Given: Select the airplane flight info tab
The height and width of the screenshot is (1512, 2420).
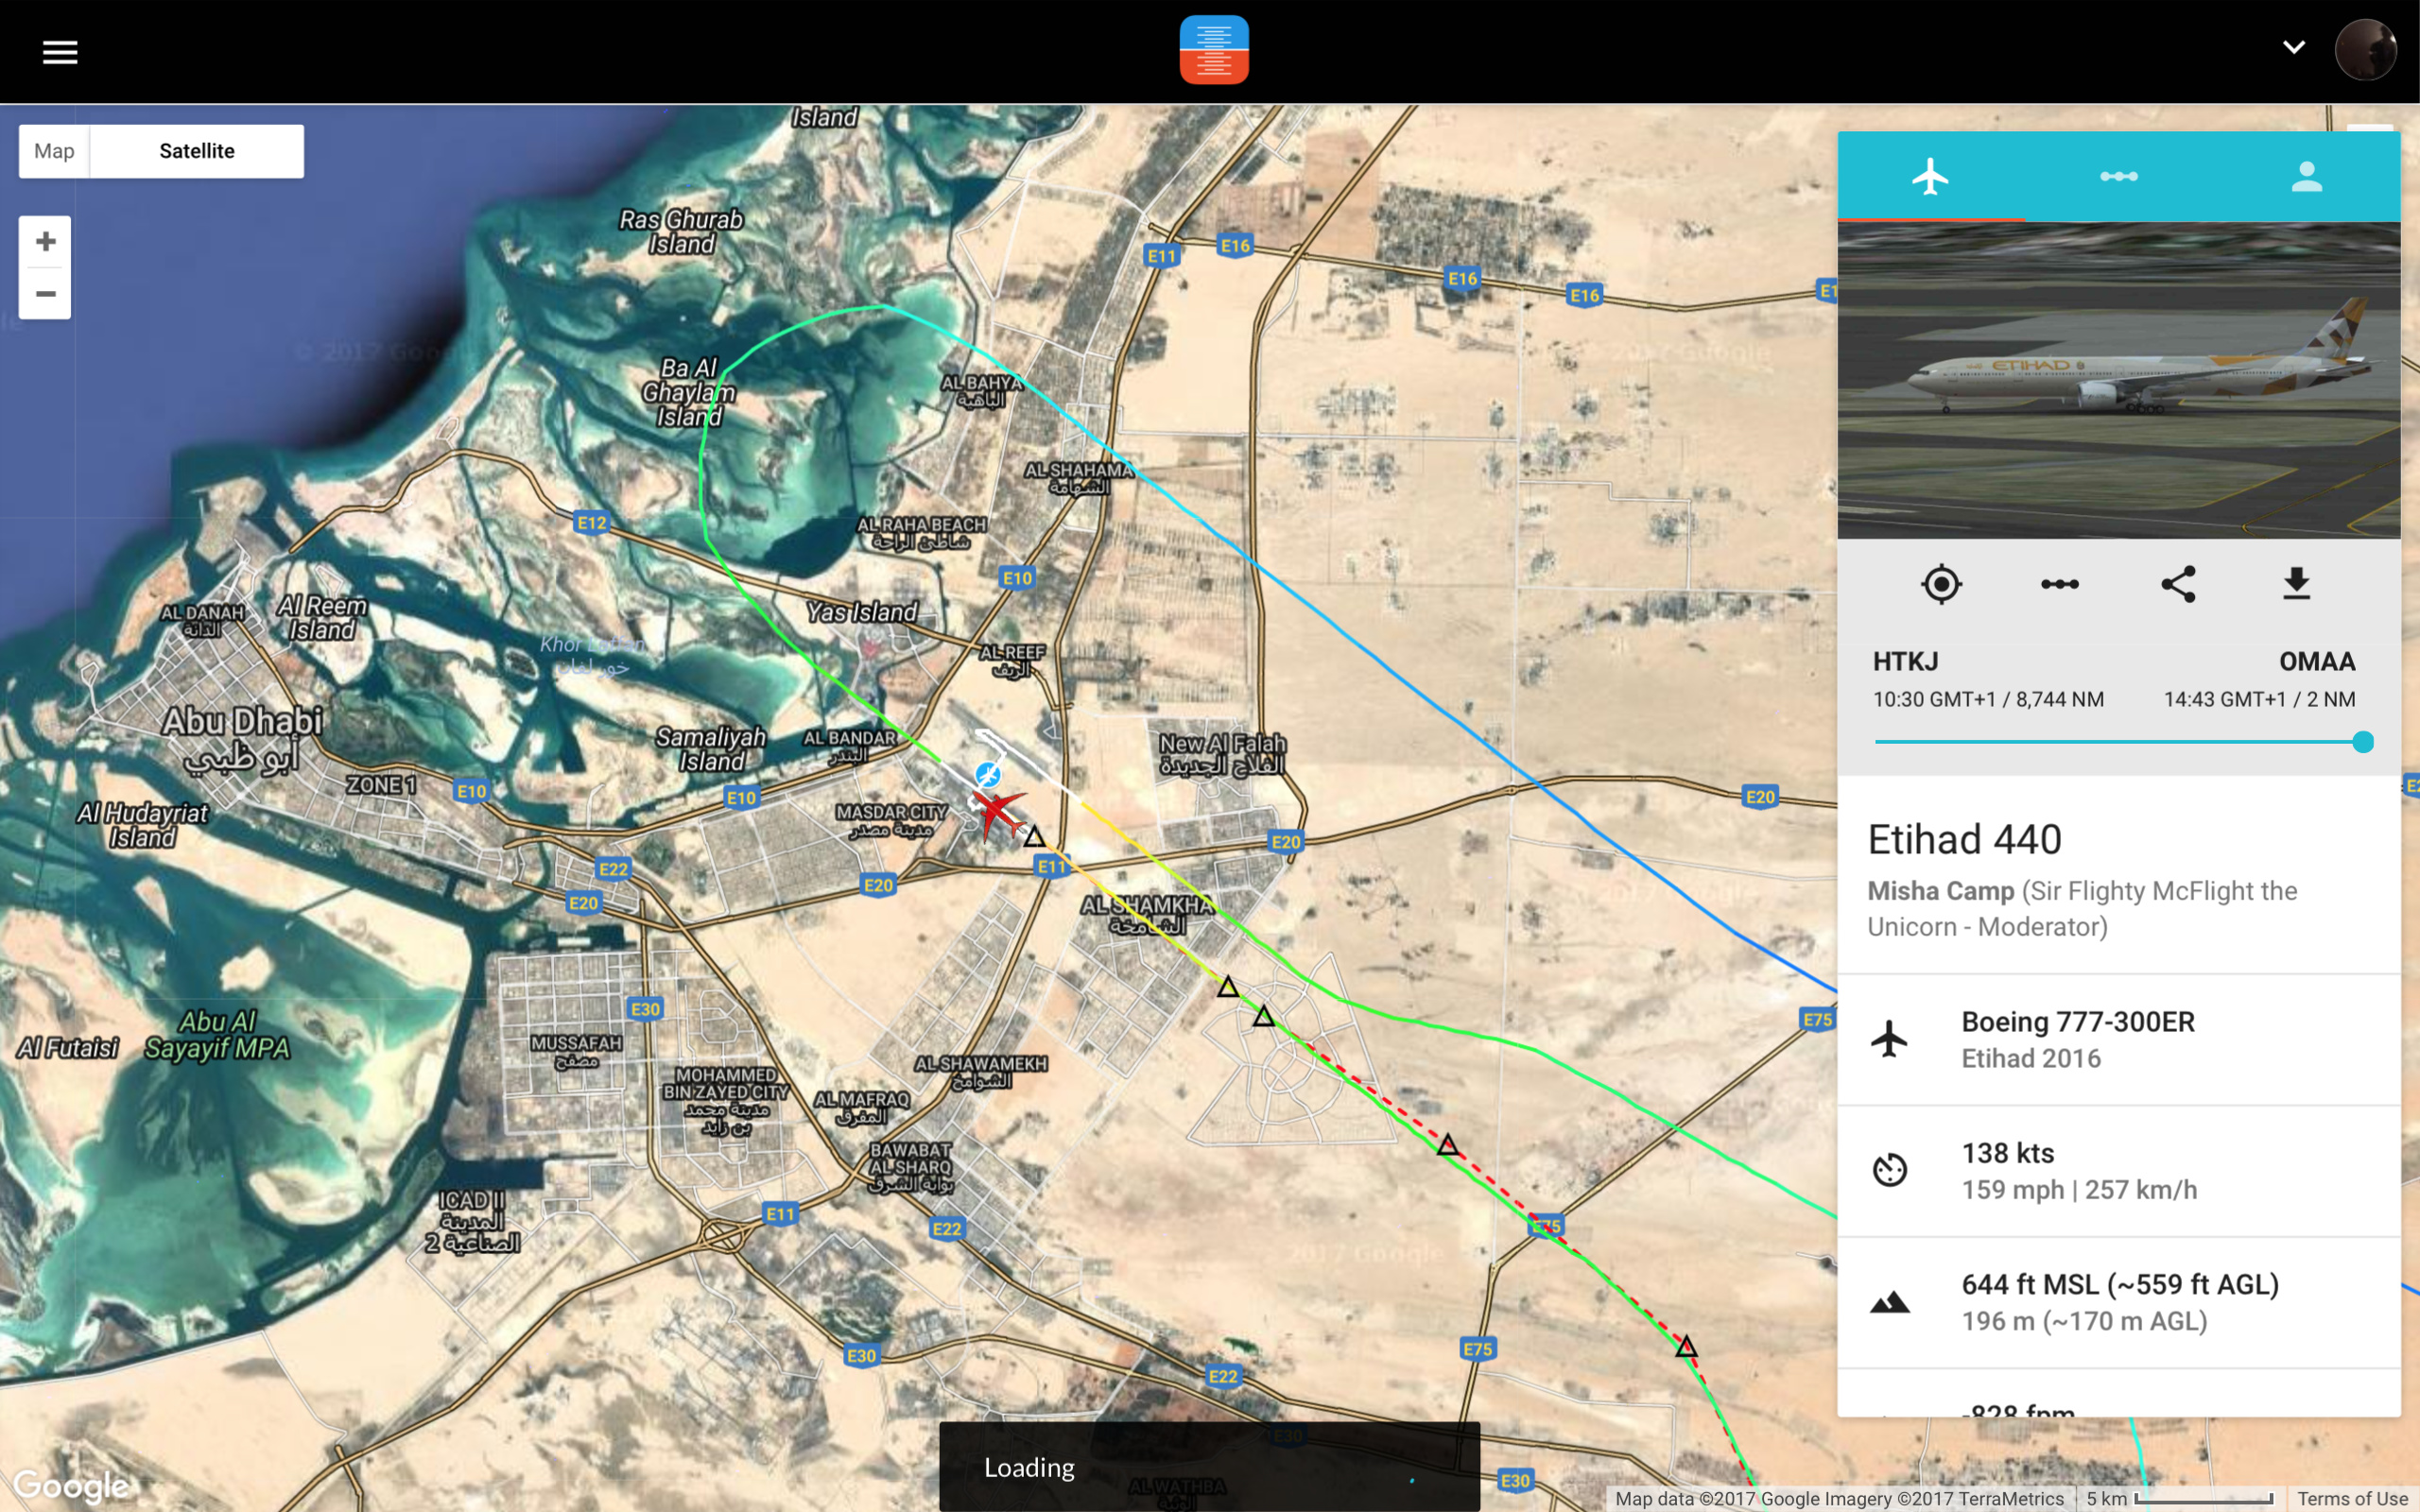Looking at the screenshot, I should (1930, 177).
